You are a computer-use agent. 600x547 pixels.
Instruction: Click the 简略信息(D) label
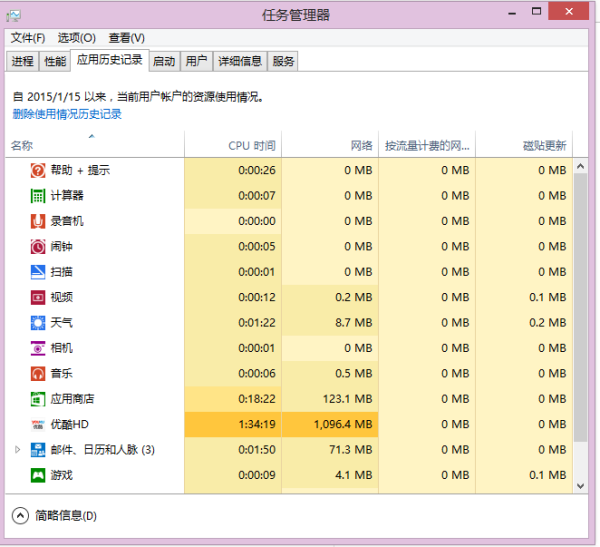tap(66, 516)
